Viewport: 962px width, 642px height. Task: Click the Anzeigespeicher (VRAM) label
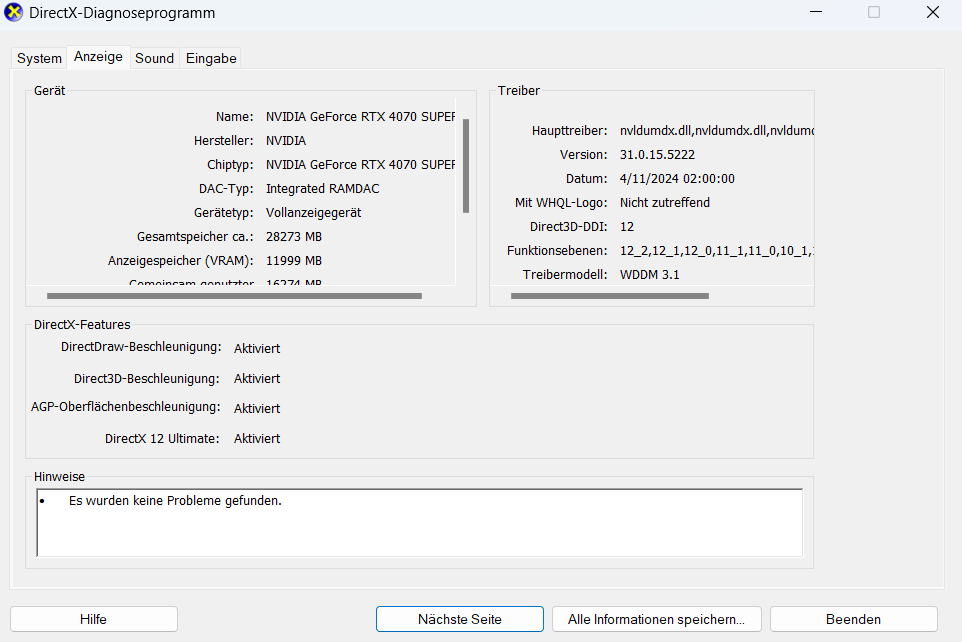181,261
